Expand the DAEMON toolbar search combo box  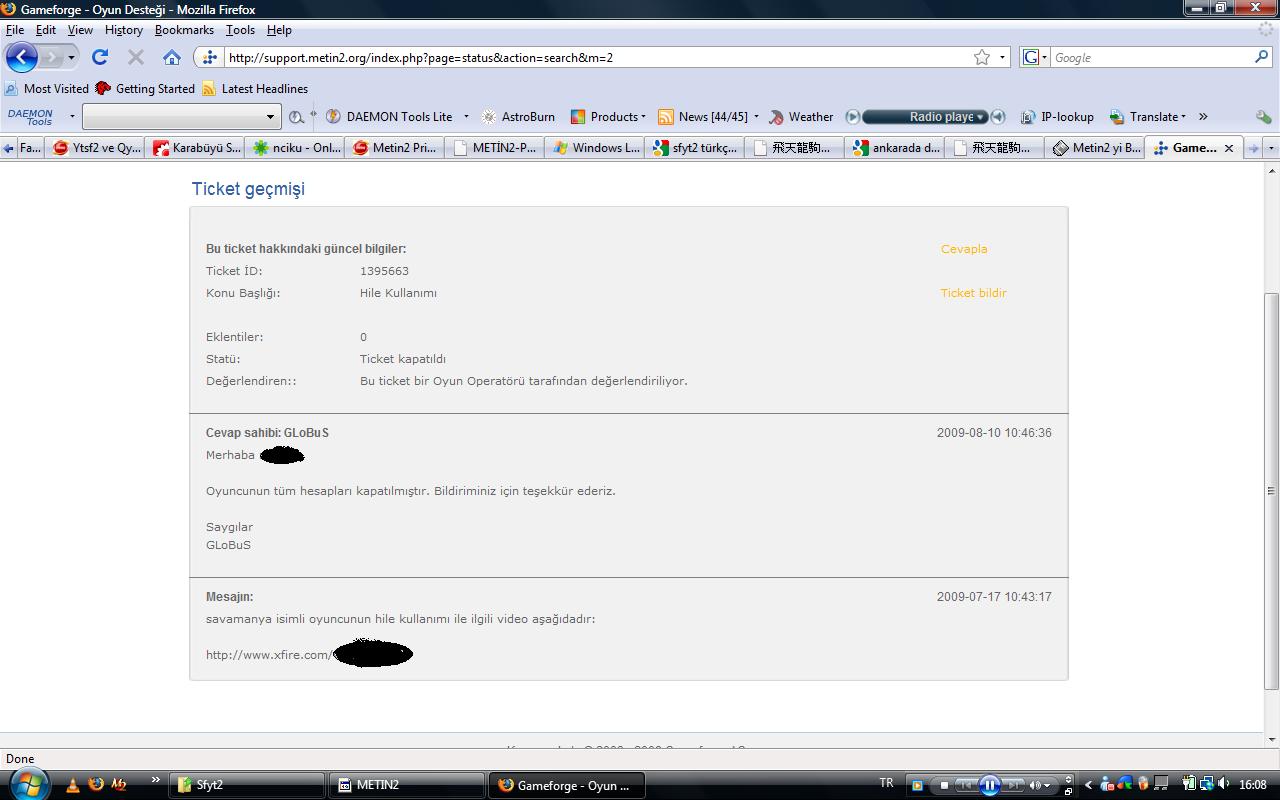270,117
